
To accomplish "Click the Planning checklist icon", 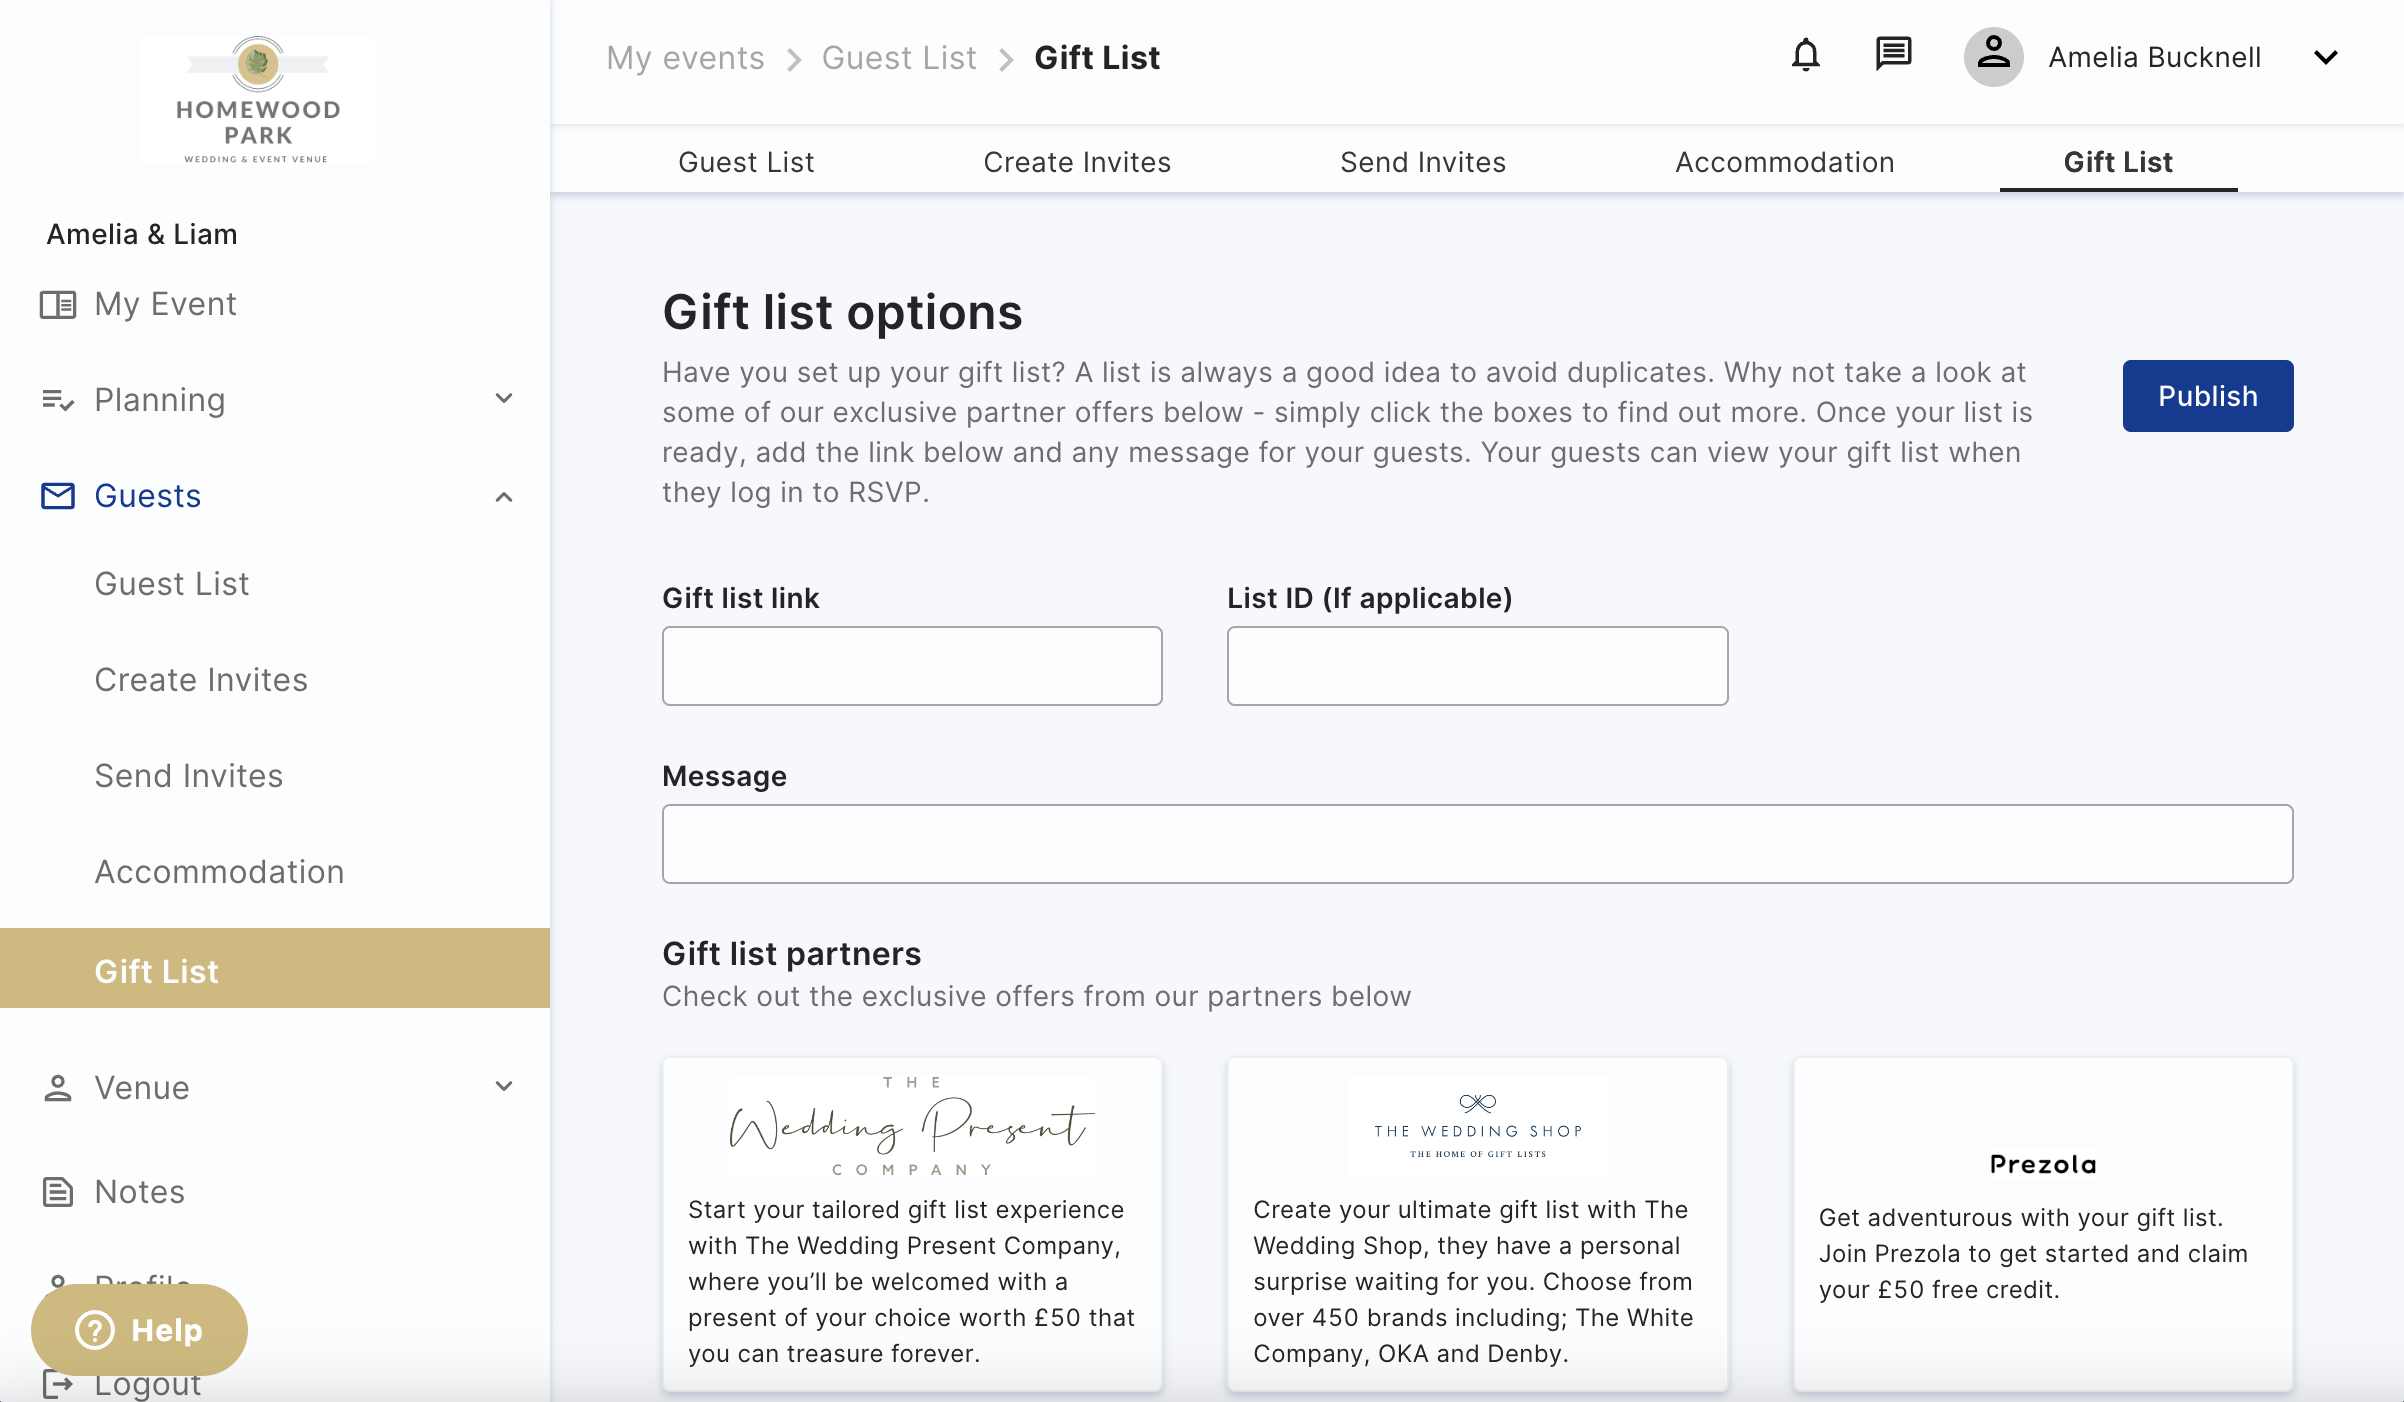I will [58, 400].
